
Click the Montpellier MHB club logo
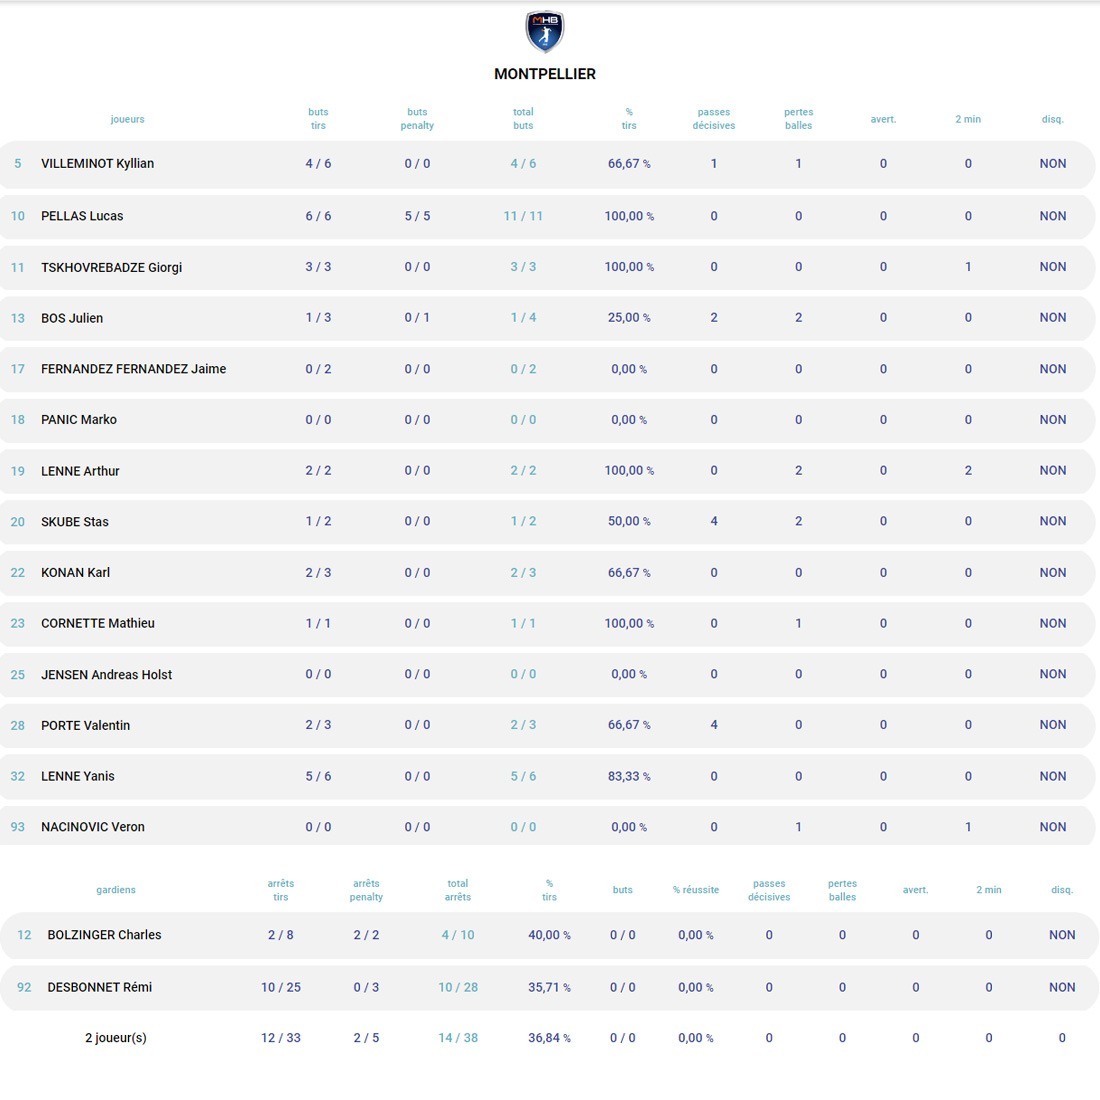pyautogui.click(x=545, y=32)
